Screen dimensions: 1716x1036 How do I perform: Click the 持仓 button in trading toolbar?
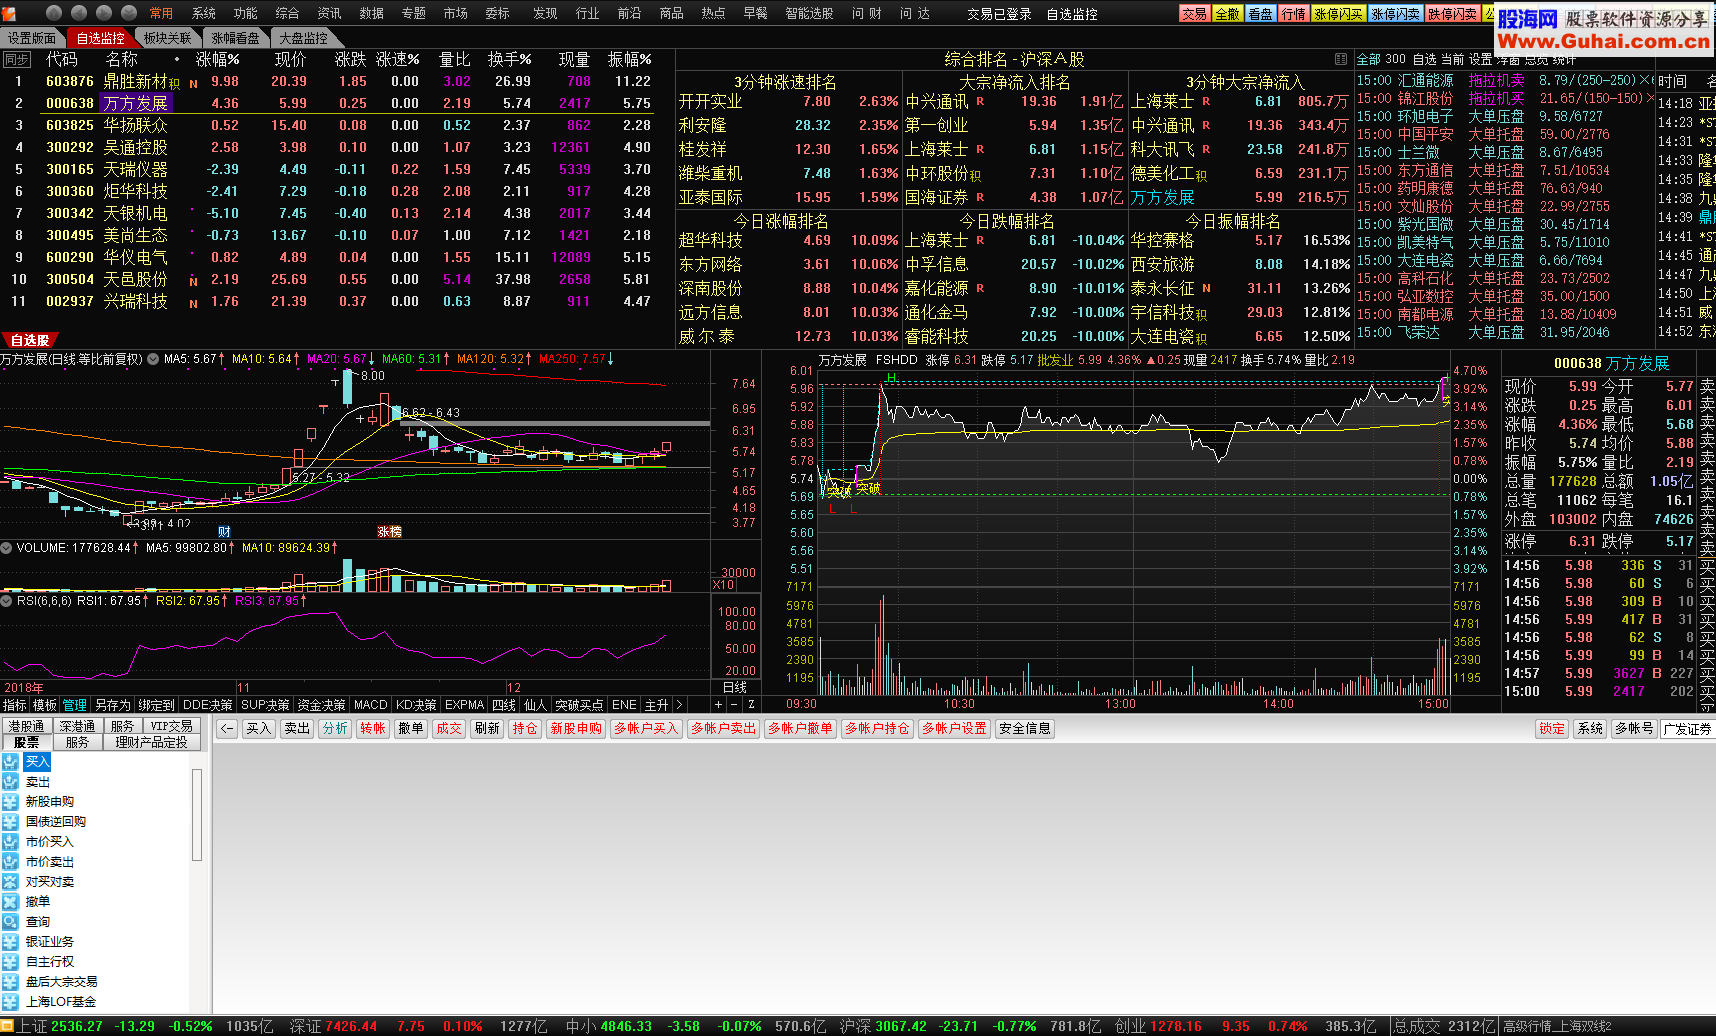tap(525, 729)
